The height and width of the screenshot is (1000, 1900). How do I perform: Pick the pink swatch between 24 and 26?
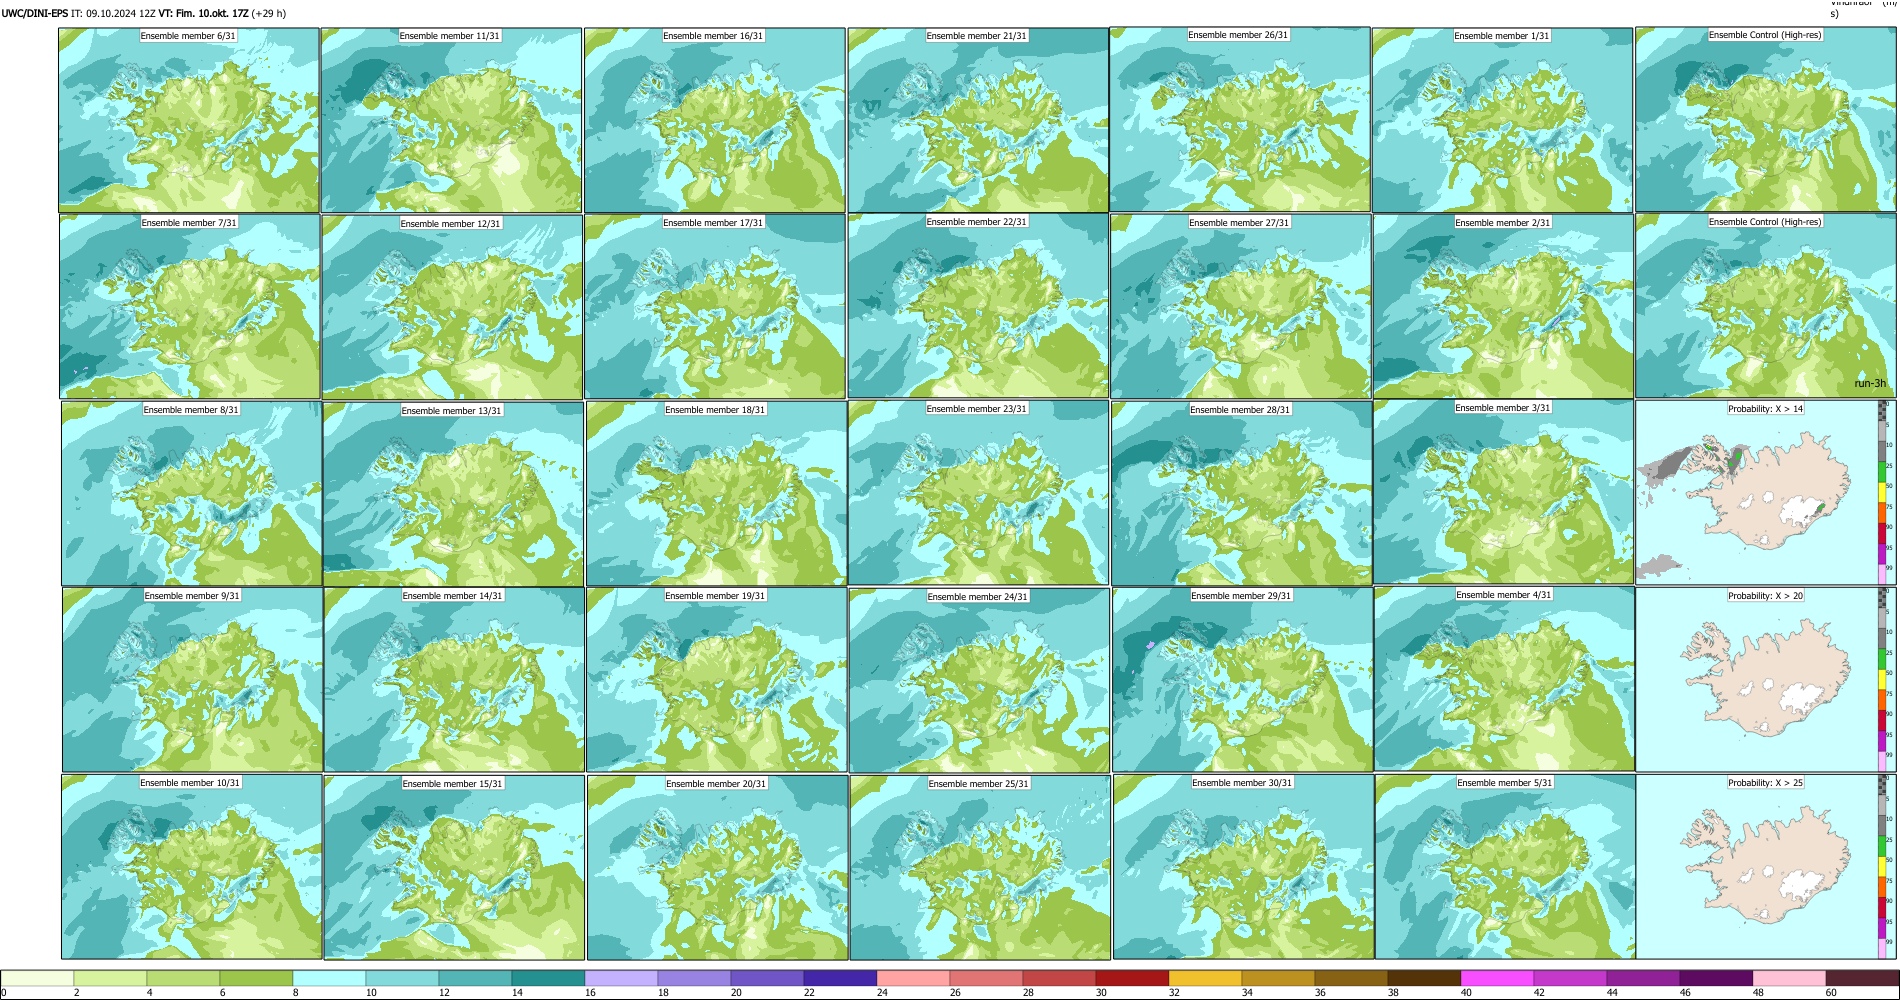(x=913, y=978)
